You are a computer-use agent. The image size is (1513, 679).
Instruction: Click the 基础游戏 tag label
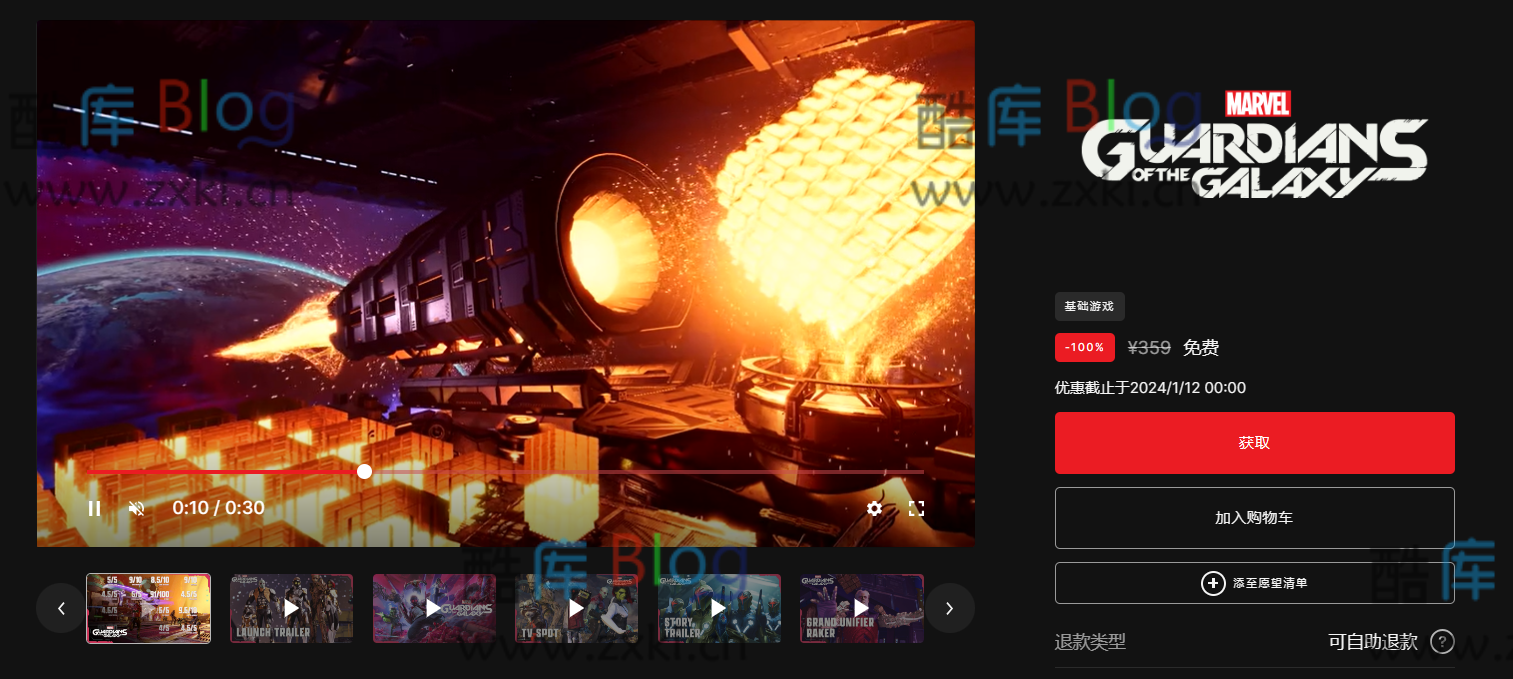click(1089, 307)
